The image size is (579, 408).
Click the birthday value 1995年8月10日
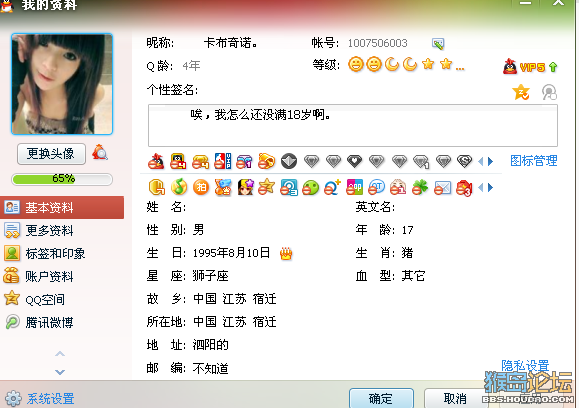coord(231,253)
